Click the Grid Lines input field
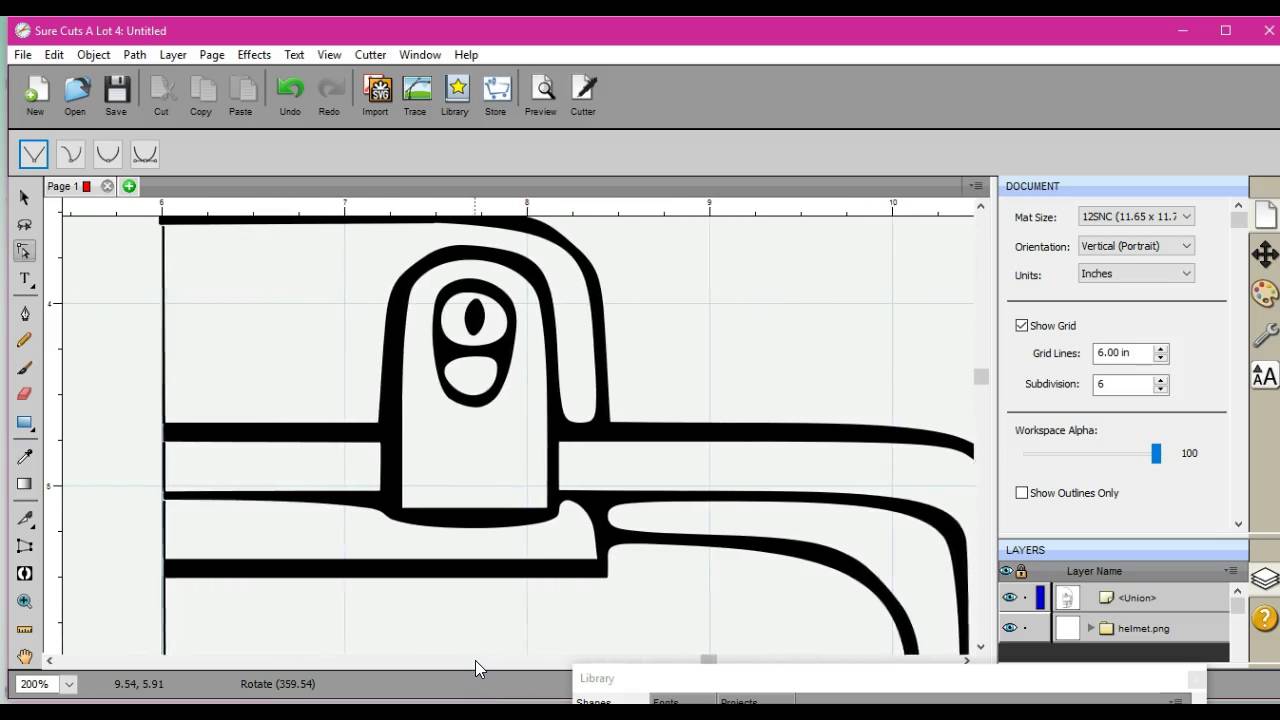 tap(1123, 353)
